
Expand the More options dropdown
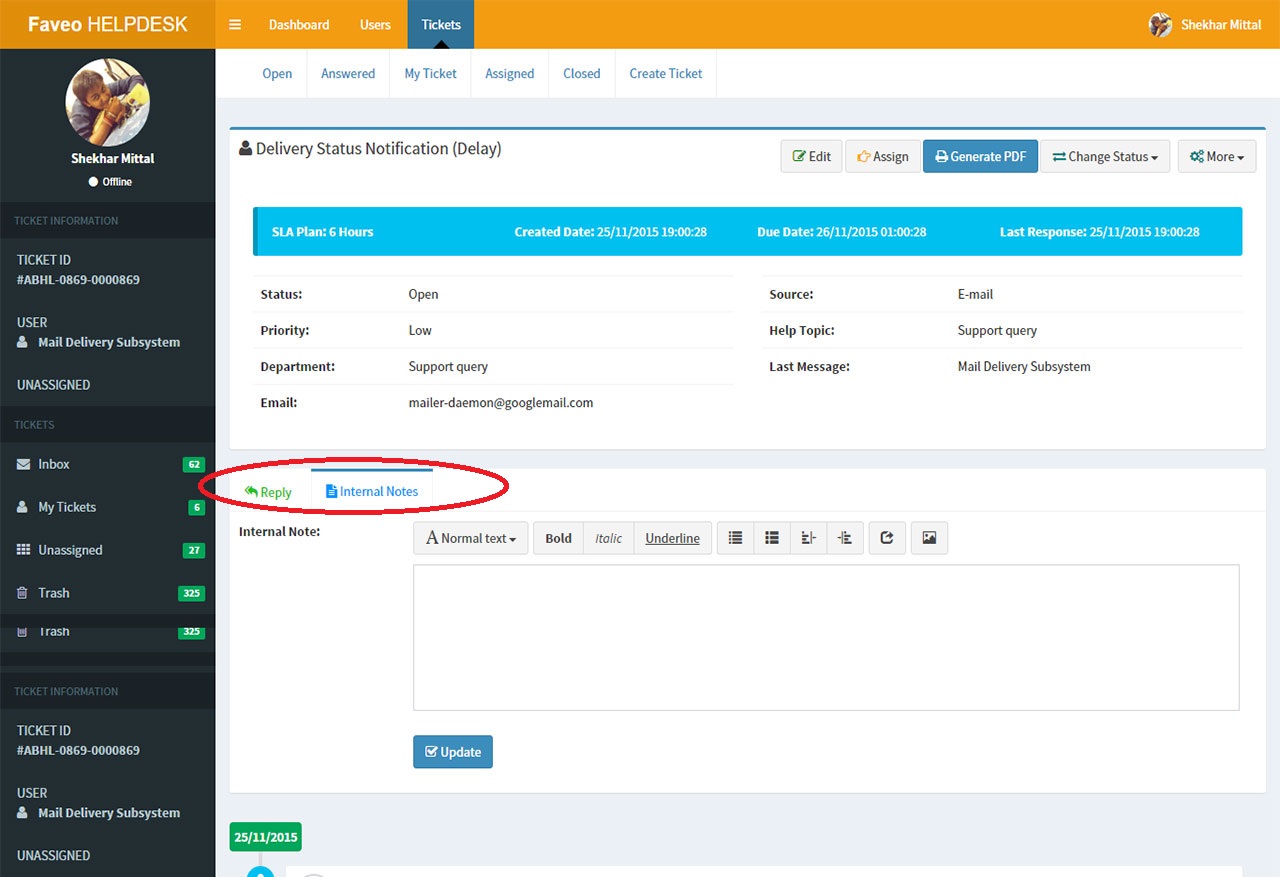(1216, 156)
